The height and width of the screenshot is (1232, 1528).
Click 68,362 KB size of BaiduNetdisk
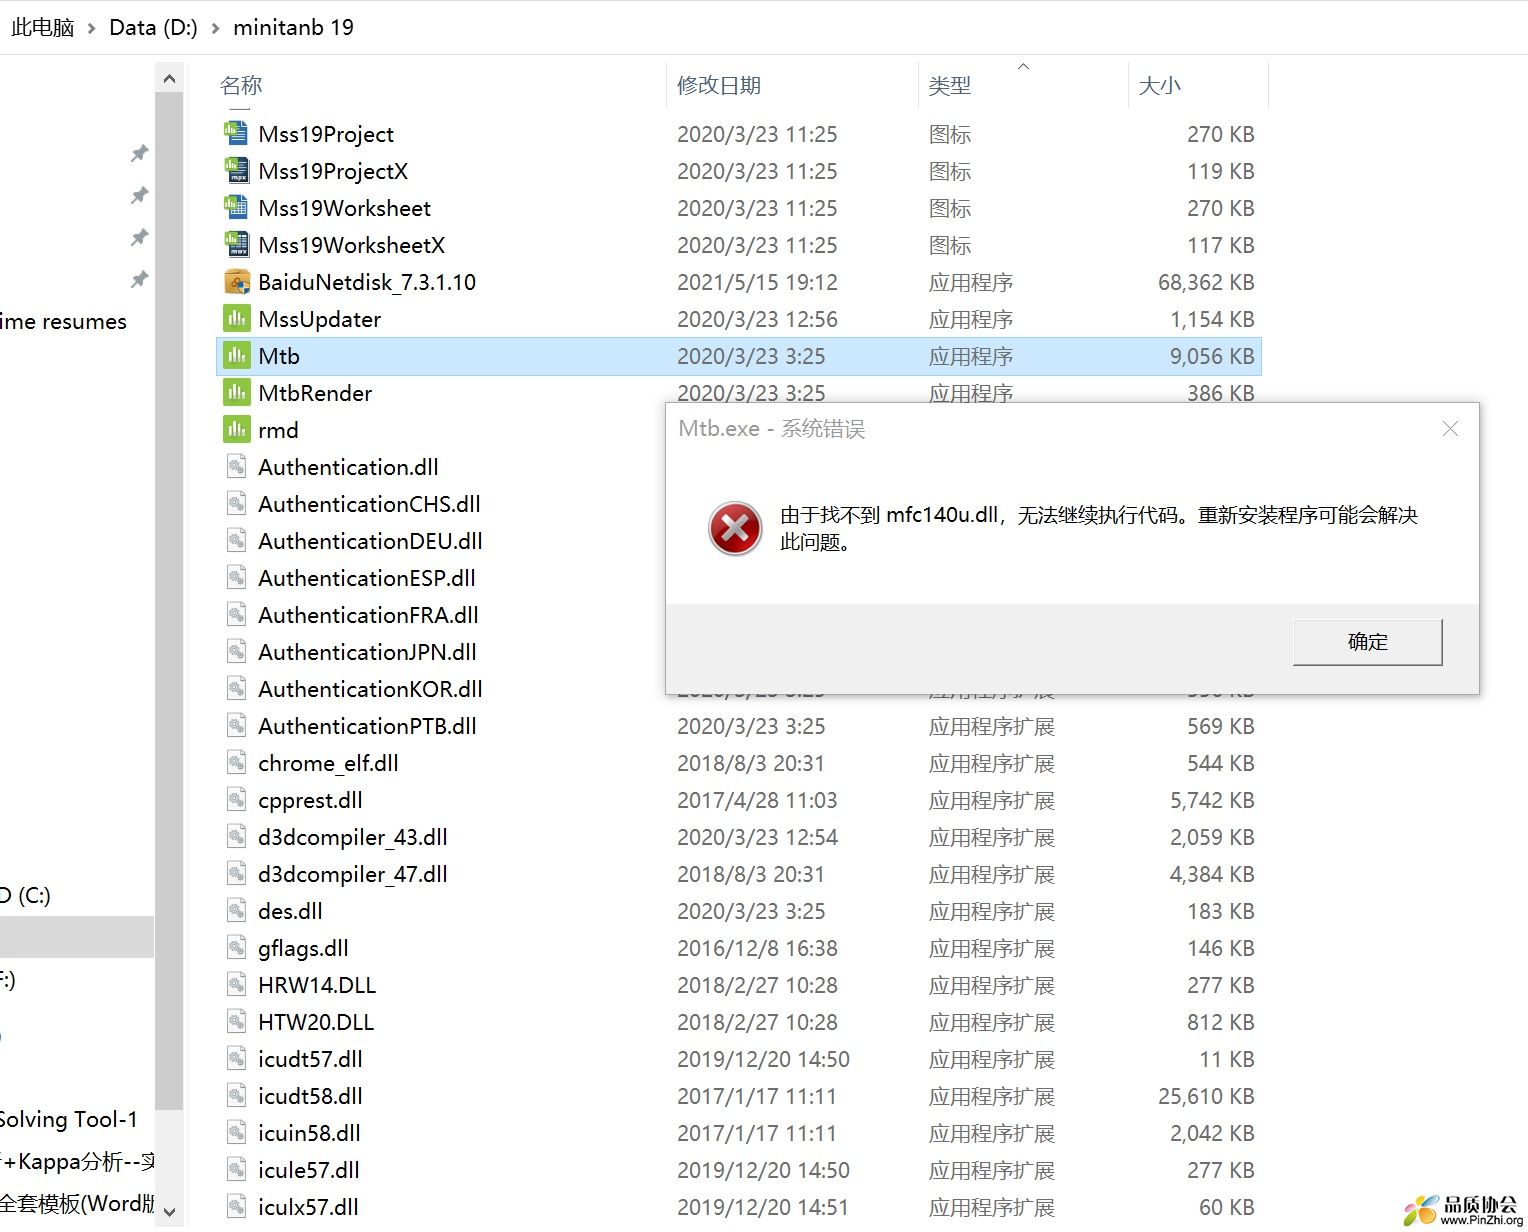click(x=1206, y=282)
